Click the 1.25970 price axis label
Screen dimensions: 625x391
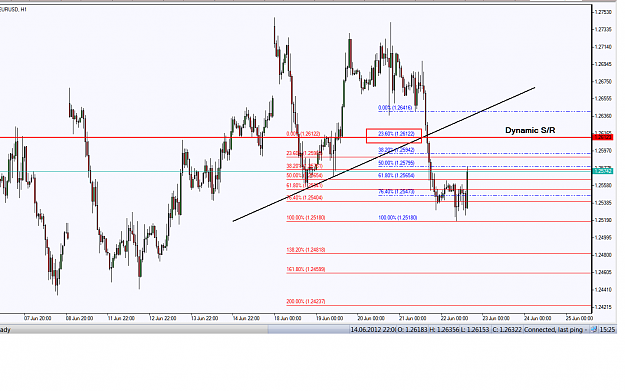coord(603,151)
